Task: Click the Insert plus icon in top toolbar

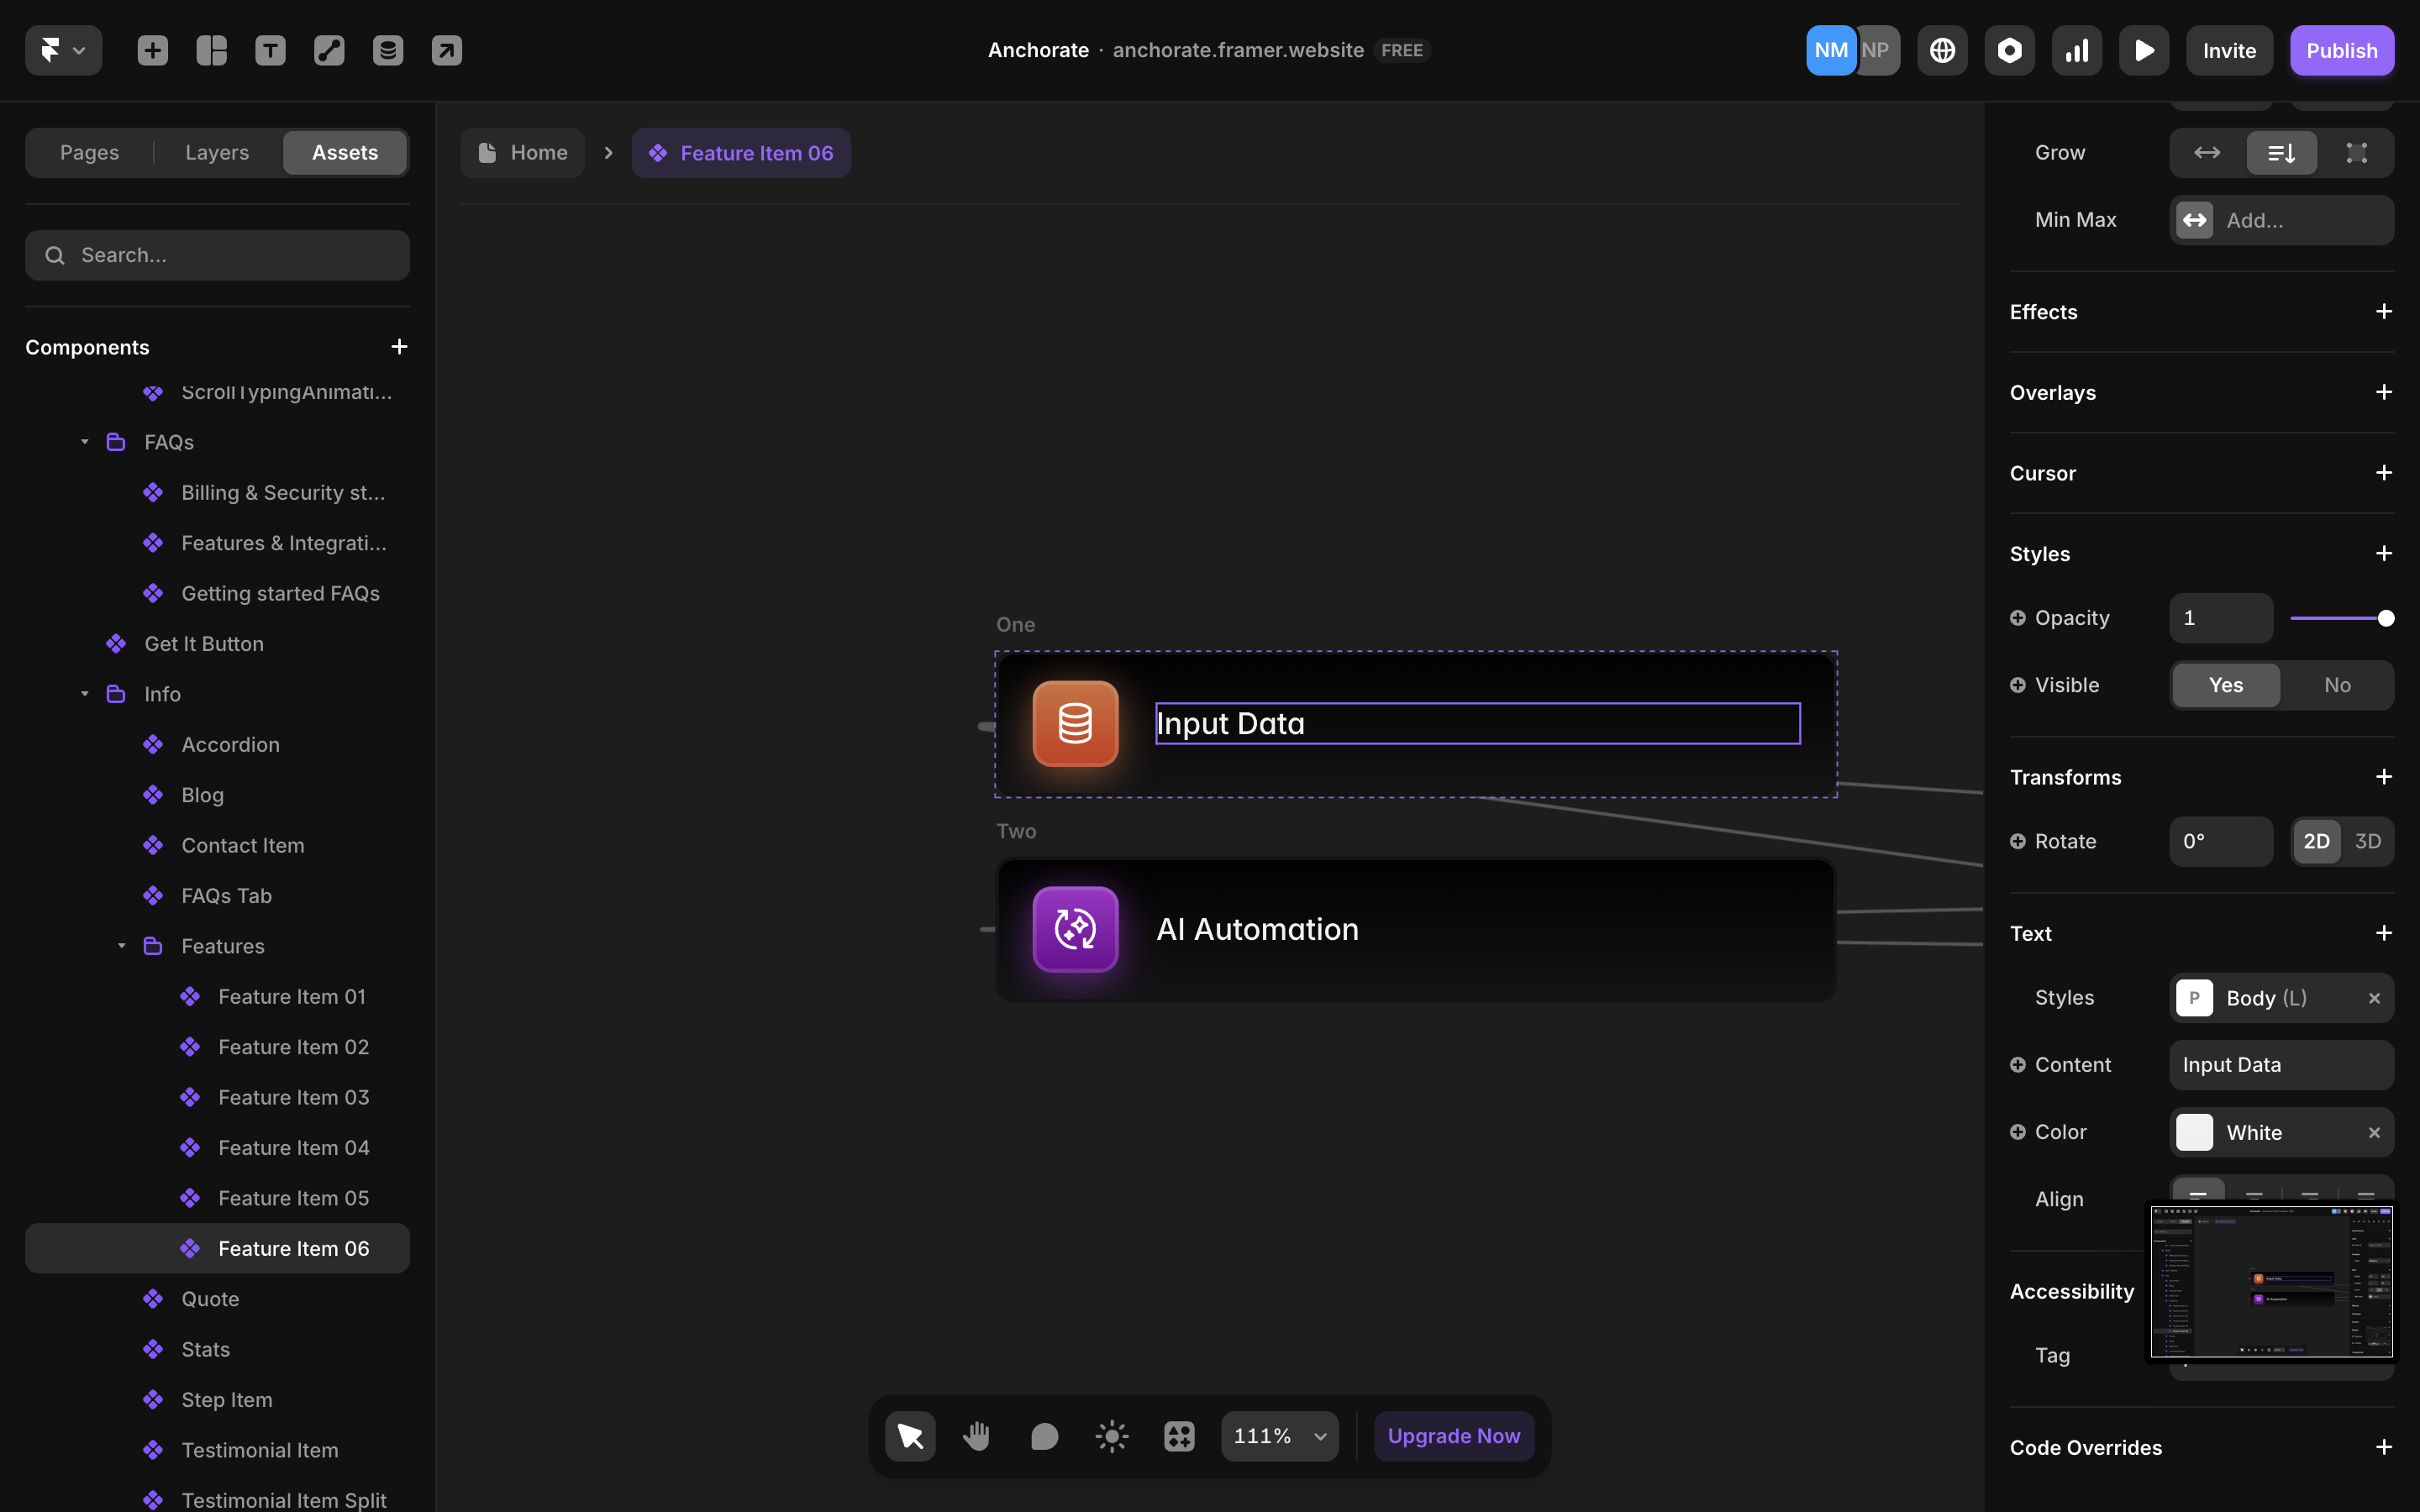Action: (x=152, y=50)
